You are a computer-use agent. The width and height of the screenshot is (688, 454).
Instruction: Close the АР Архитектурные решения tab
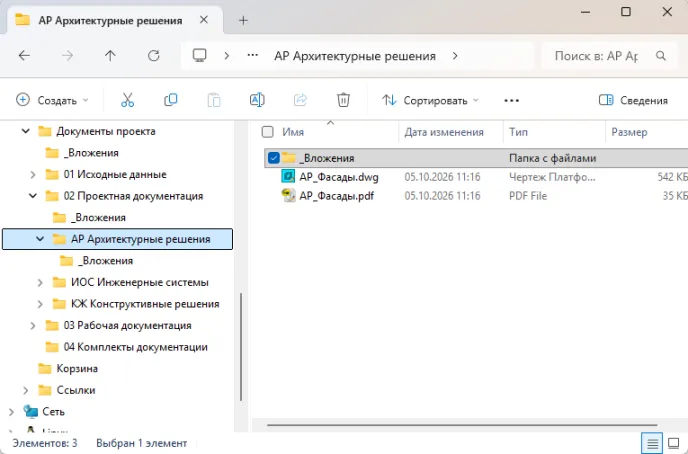coord(204,20)
